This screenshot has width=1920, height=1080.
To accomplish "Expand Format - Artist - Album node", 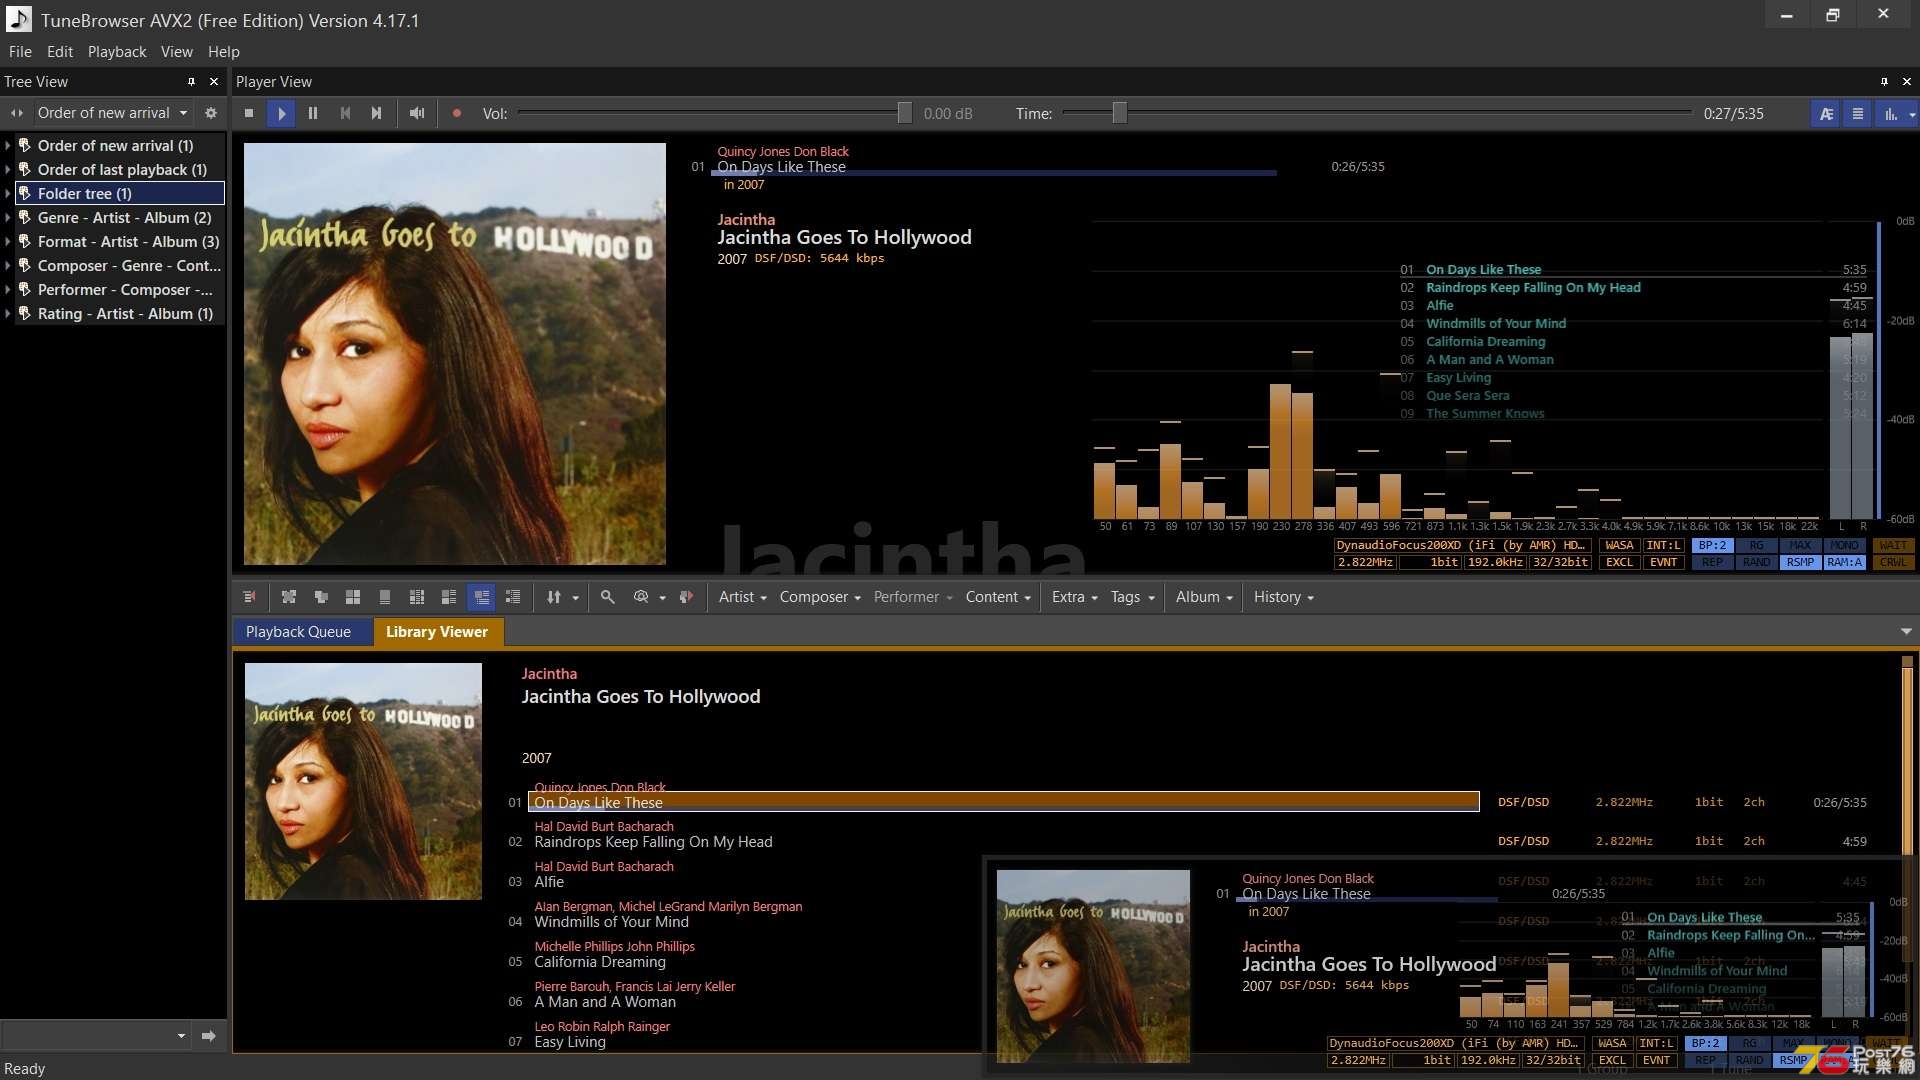I will [8, 241].
